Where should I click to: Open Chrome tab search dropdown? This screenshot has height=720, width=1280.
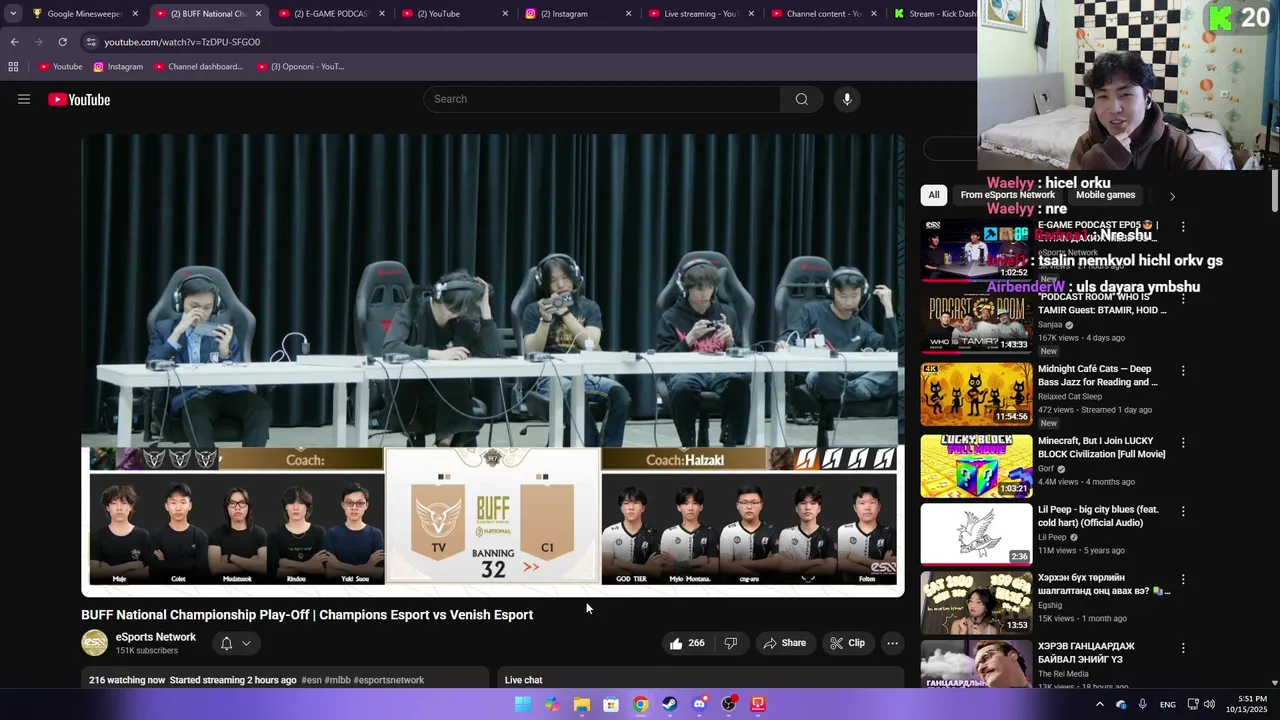point(13,14)
